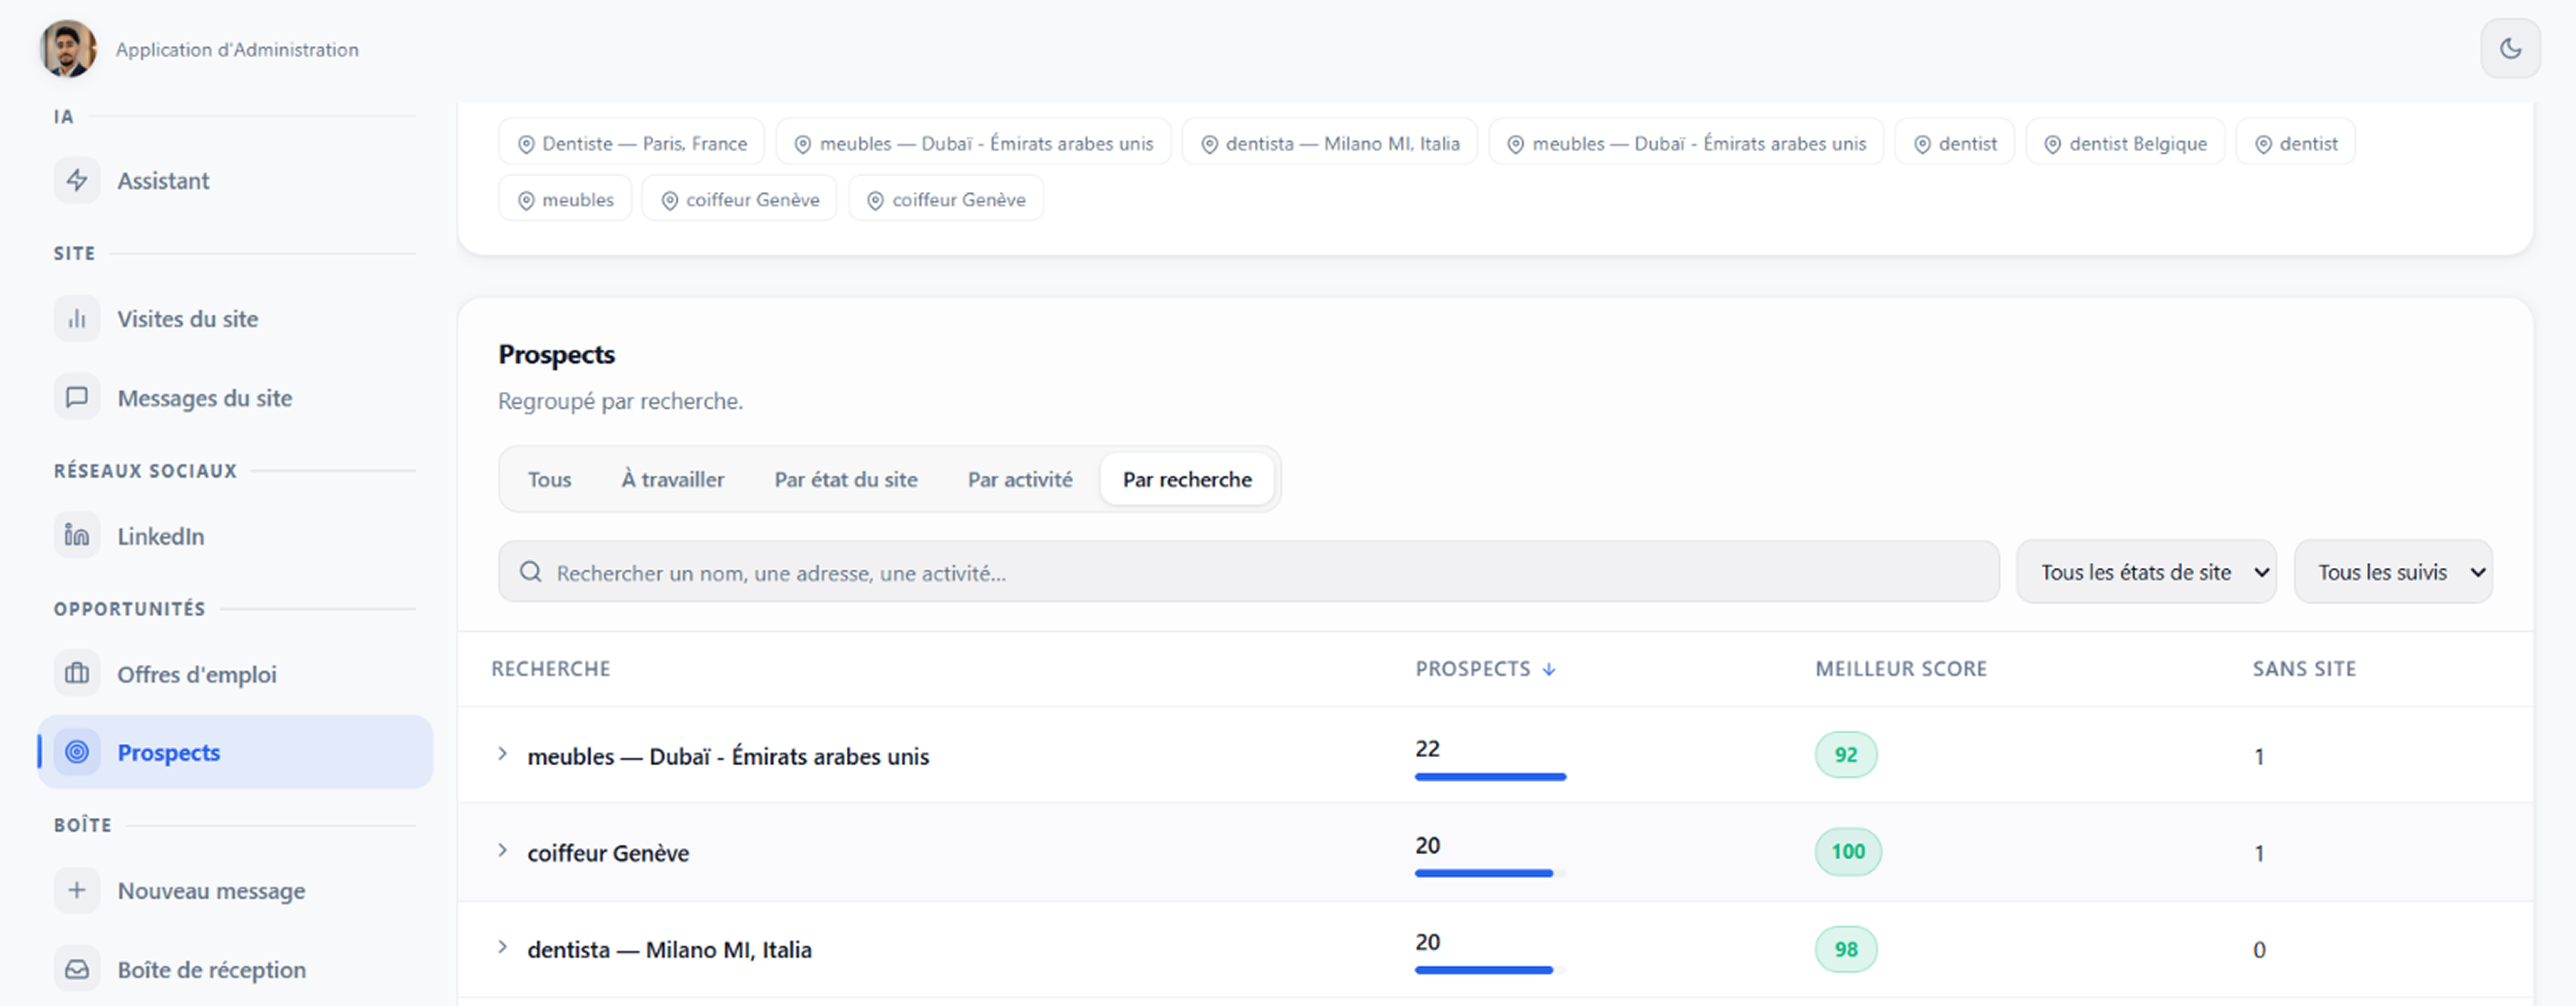2576x1006 pixels.
Task: Click the dentist Belgique chip label
Action: click(x=2138, y=144)
